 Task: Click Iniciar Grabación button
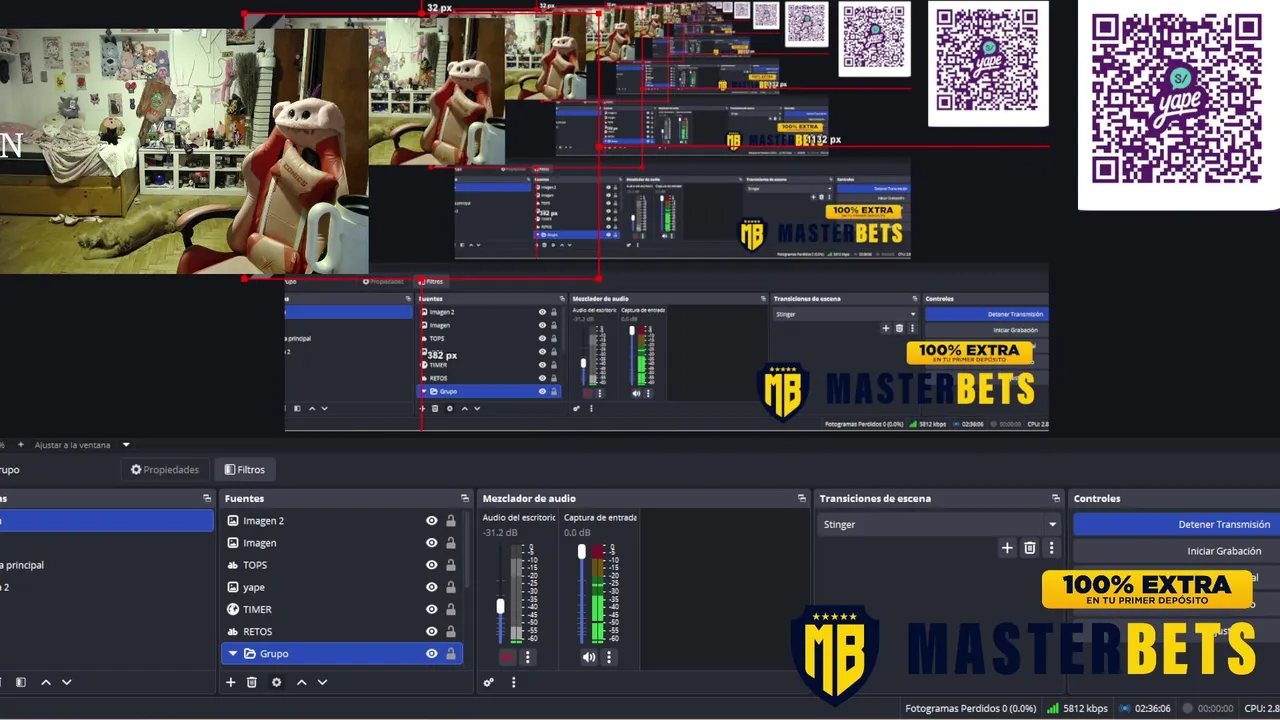point(1176,551)
